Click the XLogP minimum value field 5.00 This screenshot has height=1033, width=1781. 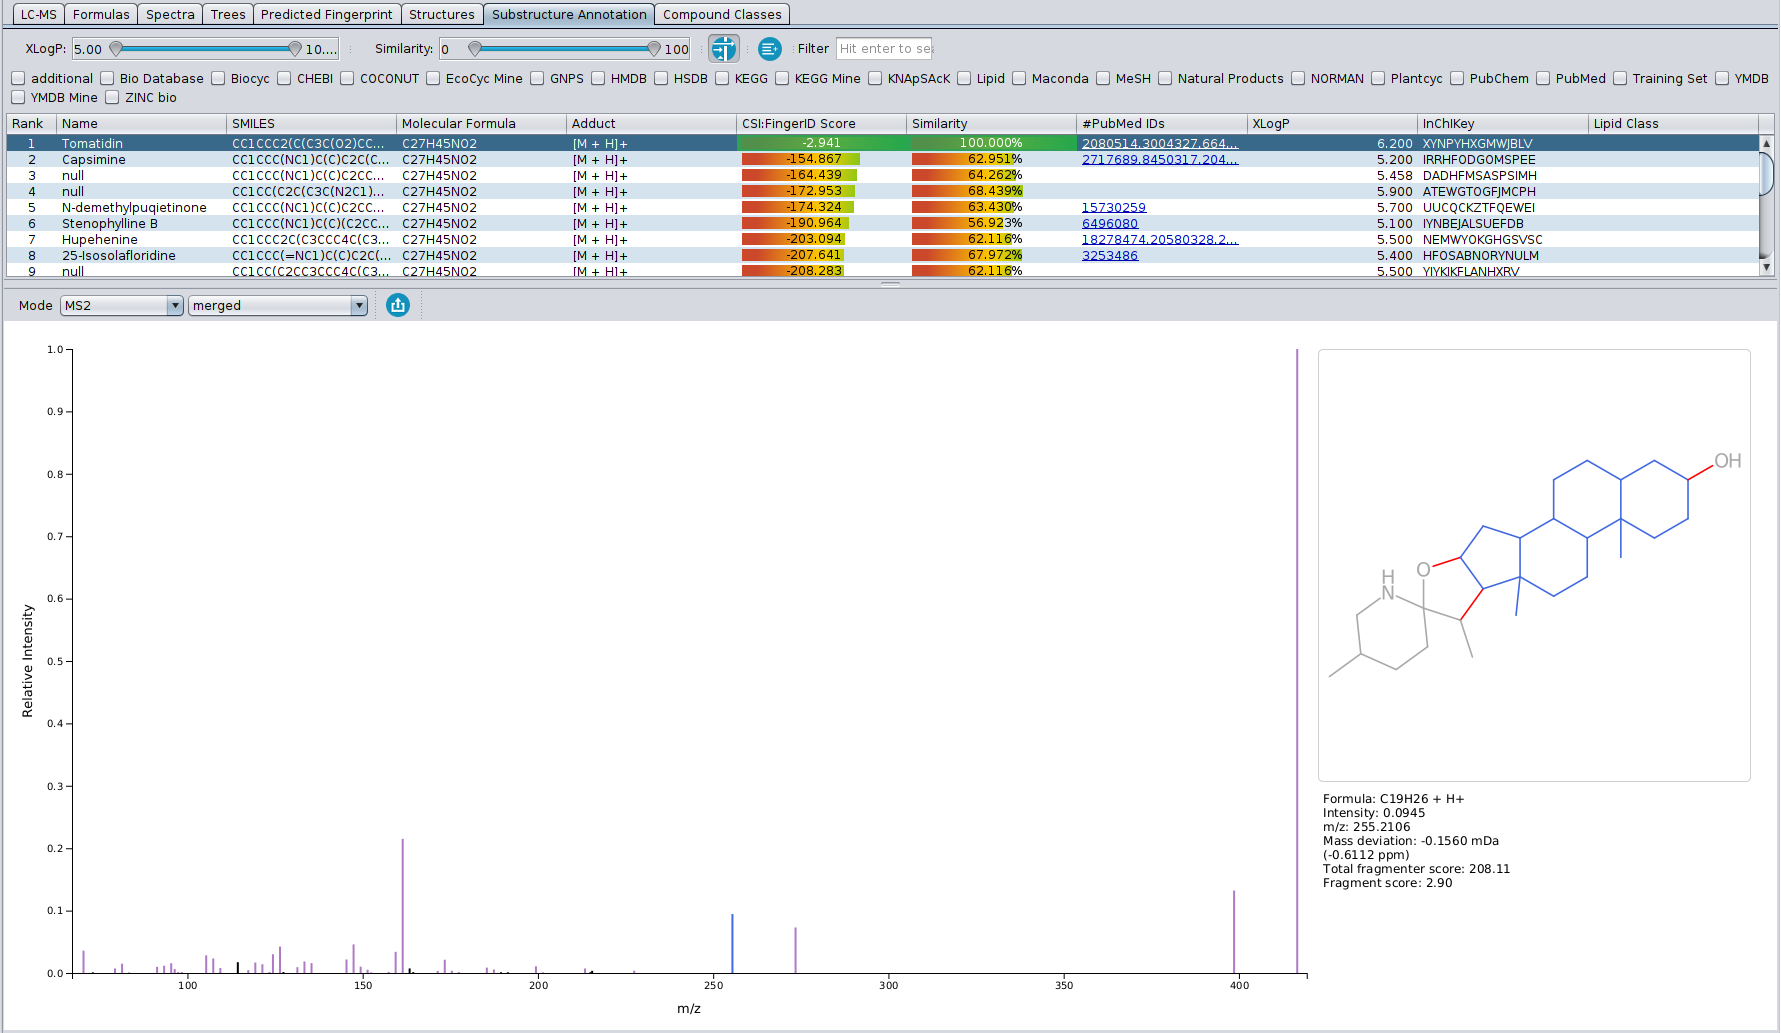(x=89, y=49)
